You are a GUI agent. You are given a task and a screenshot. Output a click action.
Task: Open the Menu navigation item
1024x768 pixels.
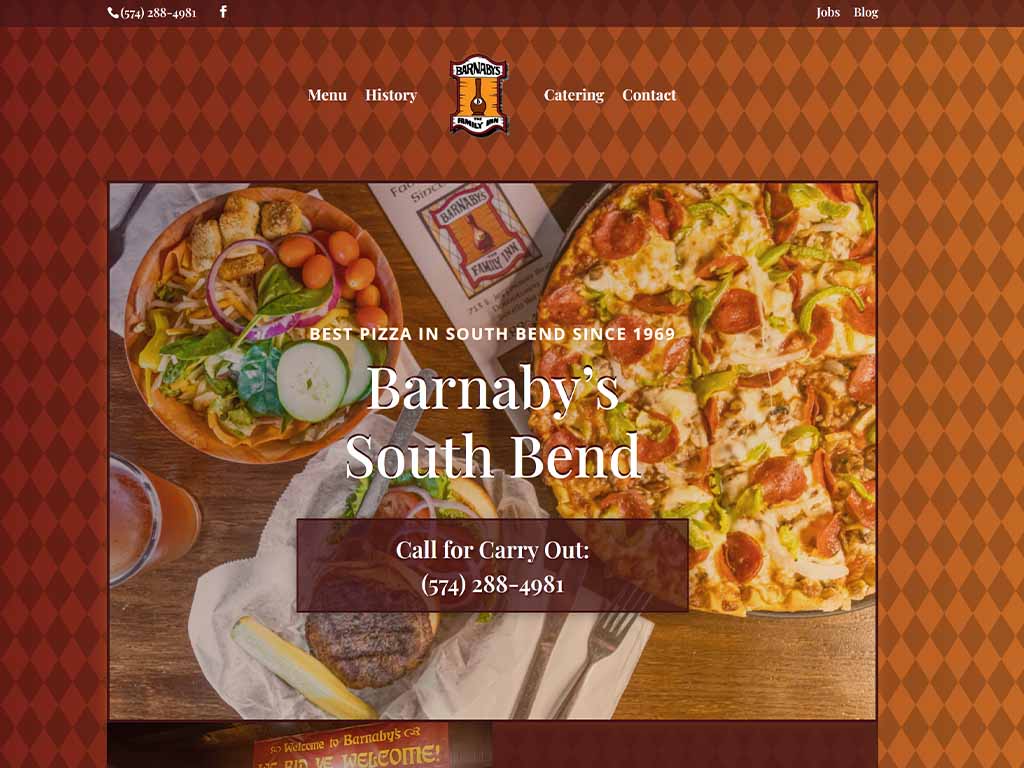coord(327,95)
